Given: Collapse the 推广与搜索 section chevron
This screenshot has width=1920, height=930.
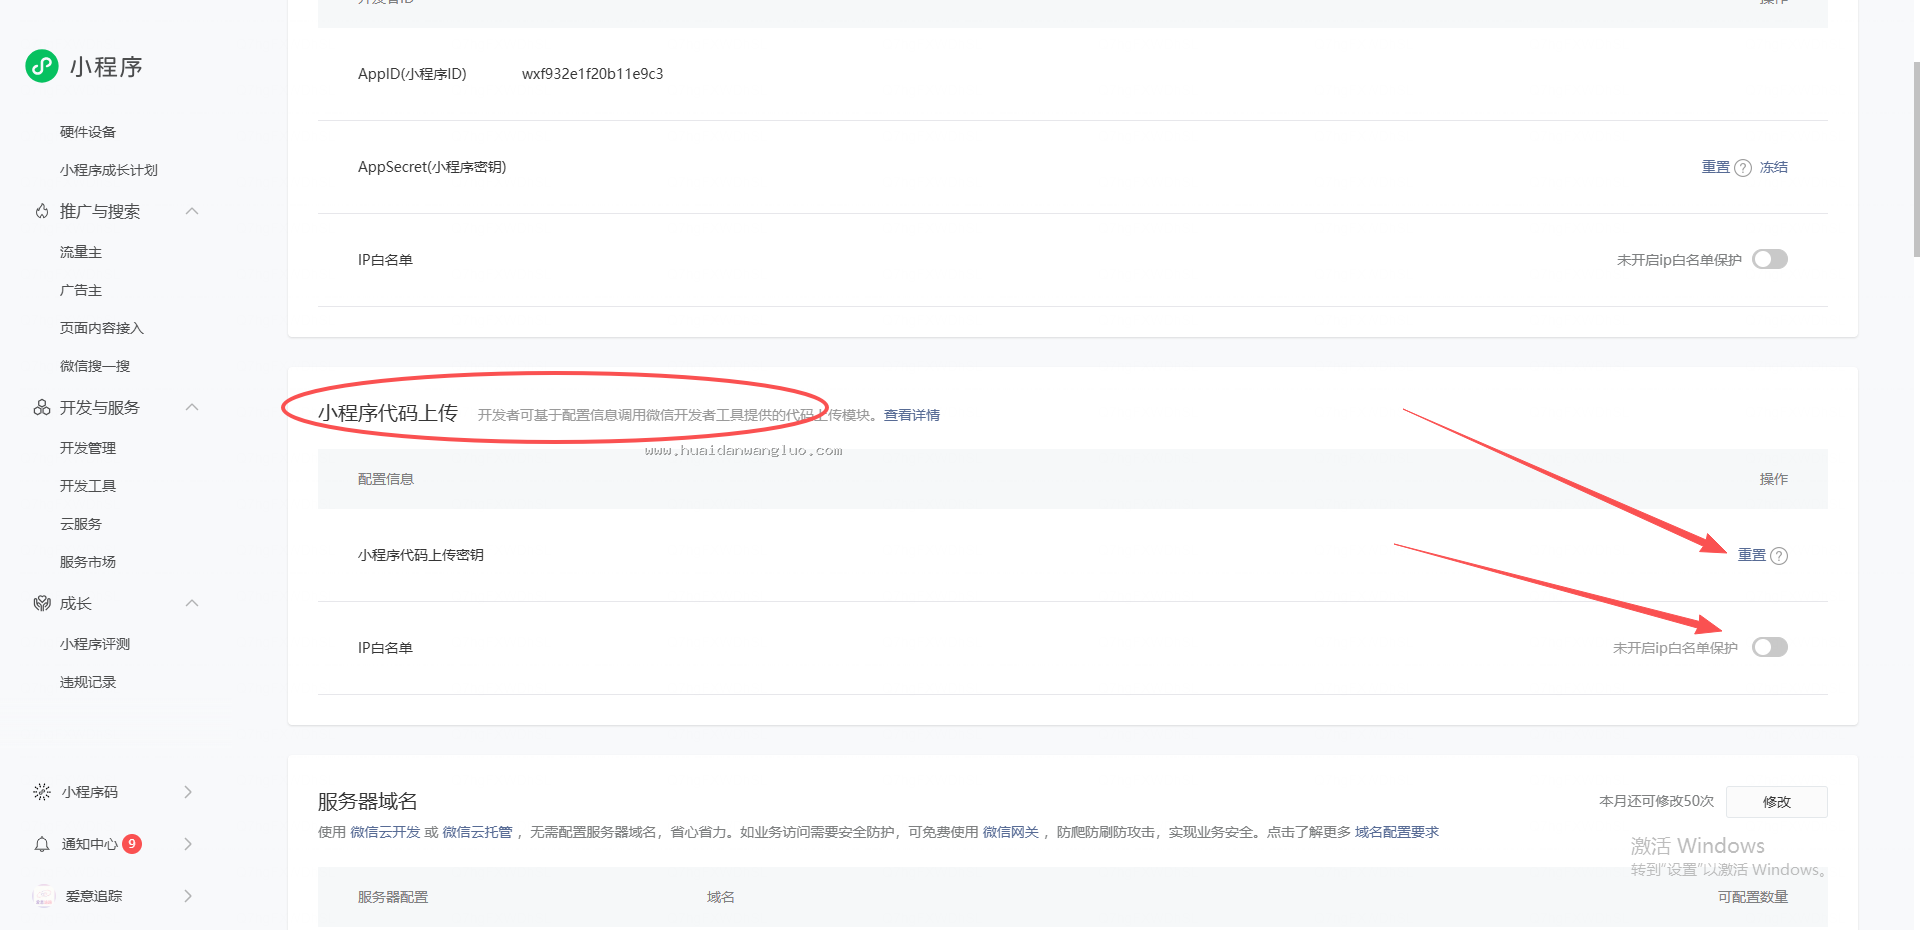Looking at the screenshot, I should [192, 211].
